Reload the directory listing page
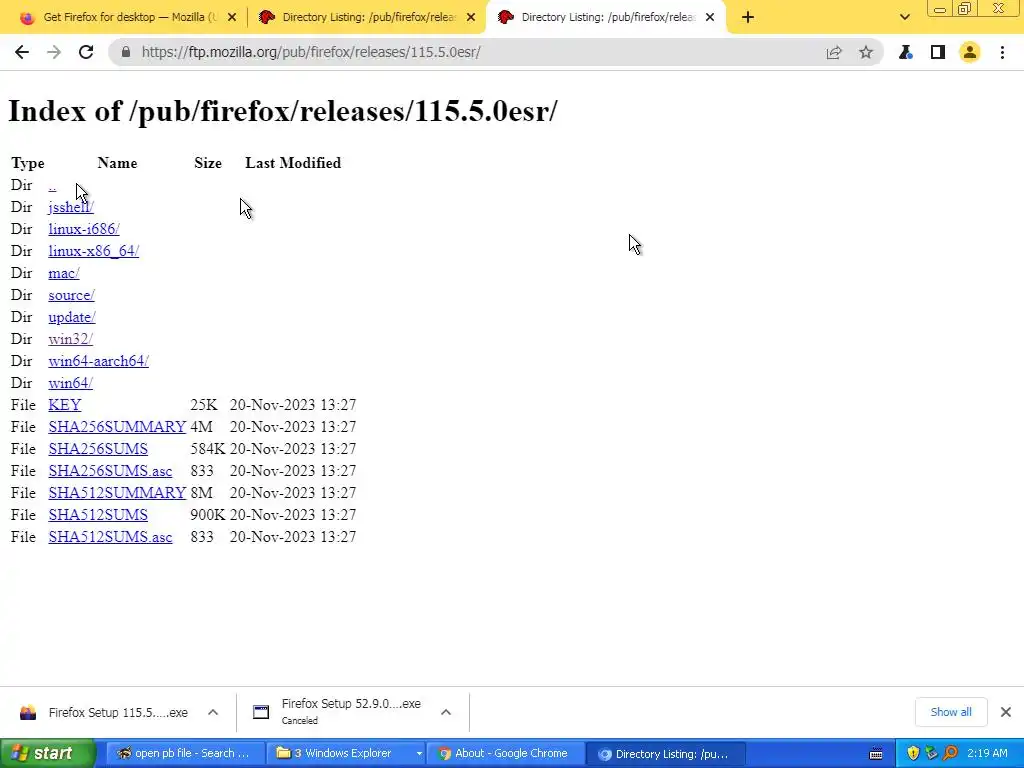This screenshot has height=768, width=1024. point(86,52)
